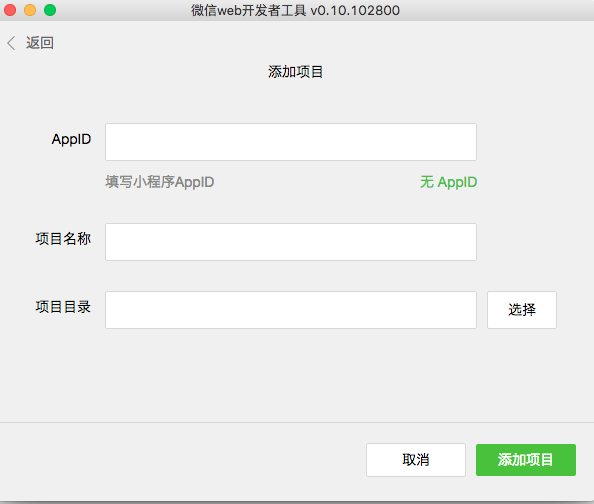Image resolution: width=594 pixels, height=504 pixels.
Task: Click the divider line above 取消
Action: (x=297, y=422)
